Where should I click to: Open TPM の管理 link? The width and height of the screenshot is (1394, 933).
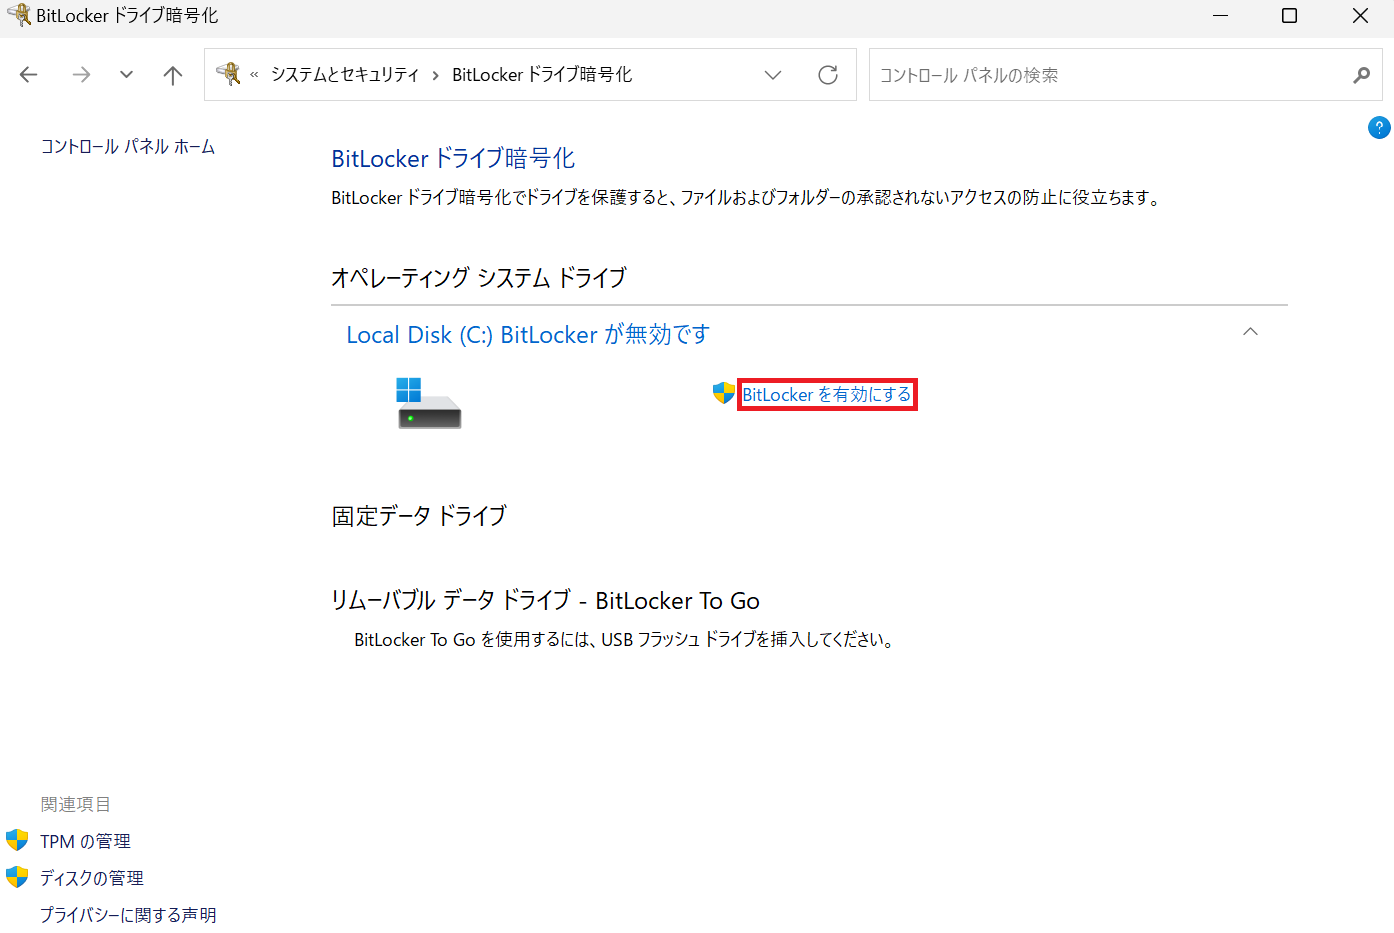coord(86,842)
